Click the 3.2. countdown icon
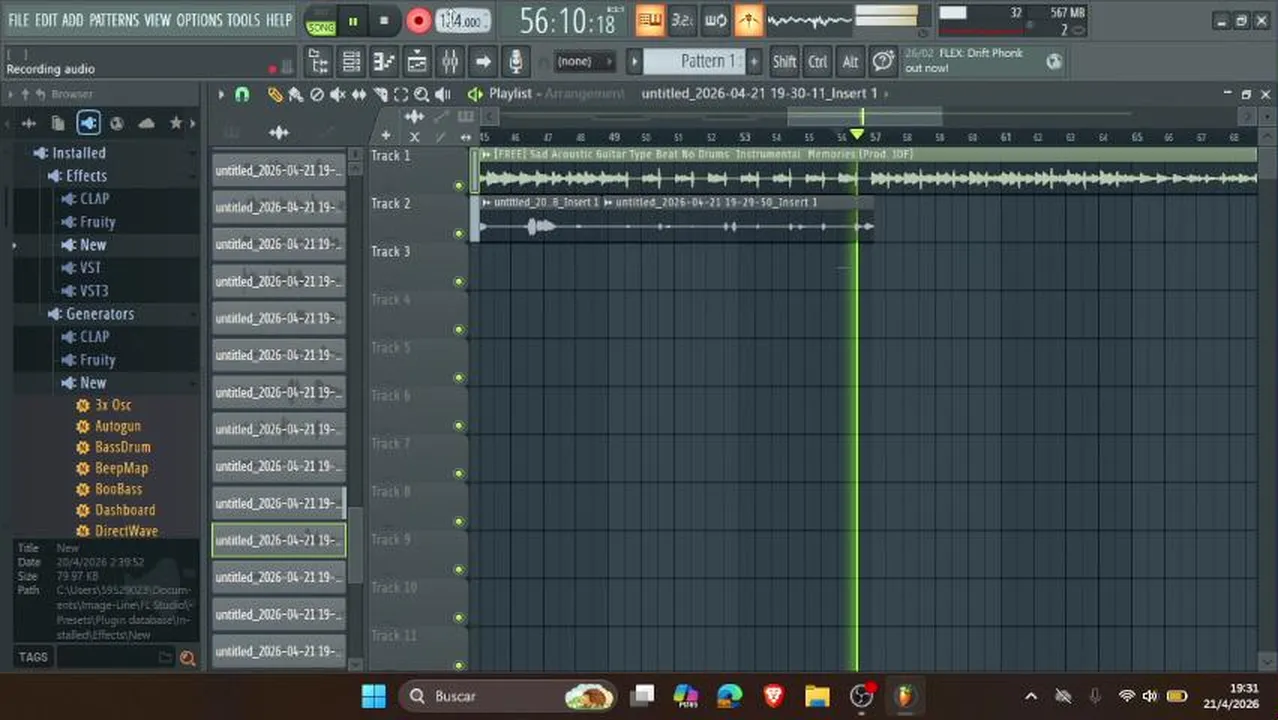The image size is (1278, 720). click(683, 20)
